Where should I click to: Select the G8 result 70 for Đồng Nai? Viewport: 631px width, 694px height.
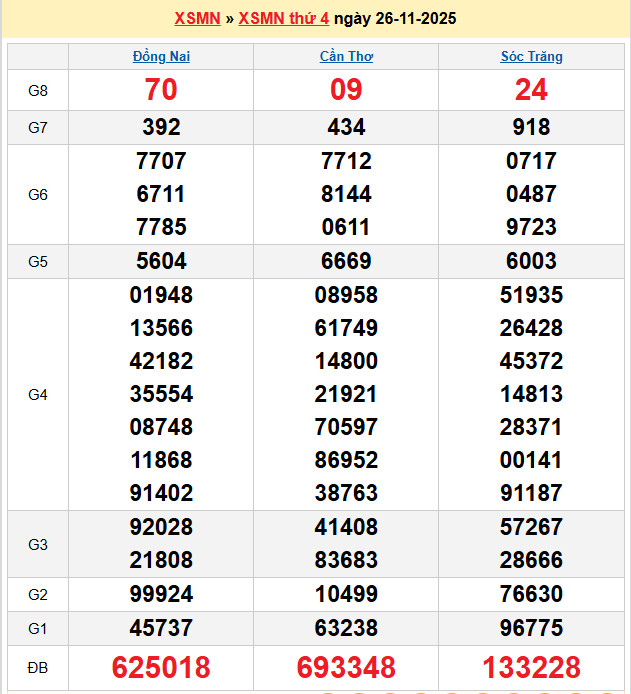point(161,90)
